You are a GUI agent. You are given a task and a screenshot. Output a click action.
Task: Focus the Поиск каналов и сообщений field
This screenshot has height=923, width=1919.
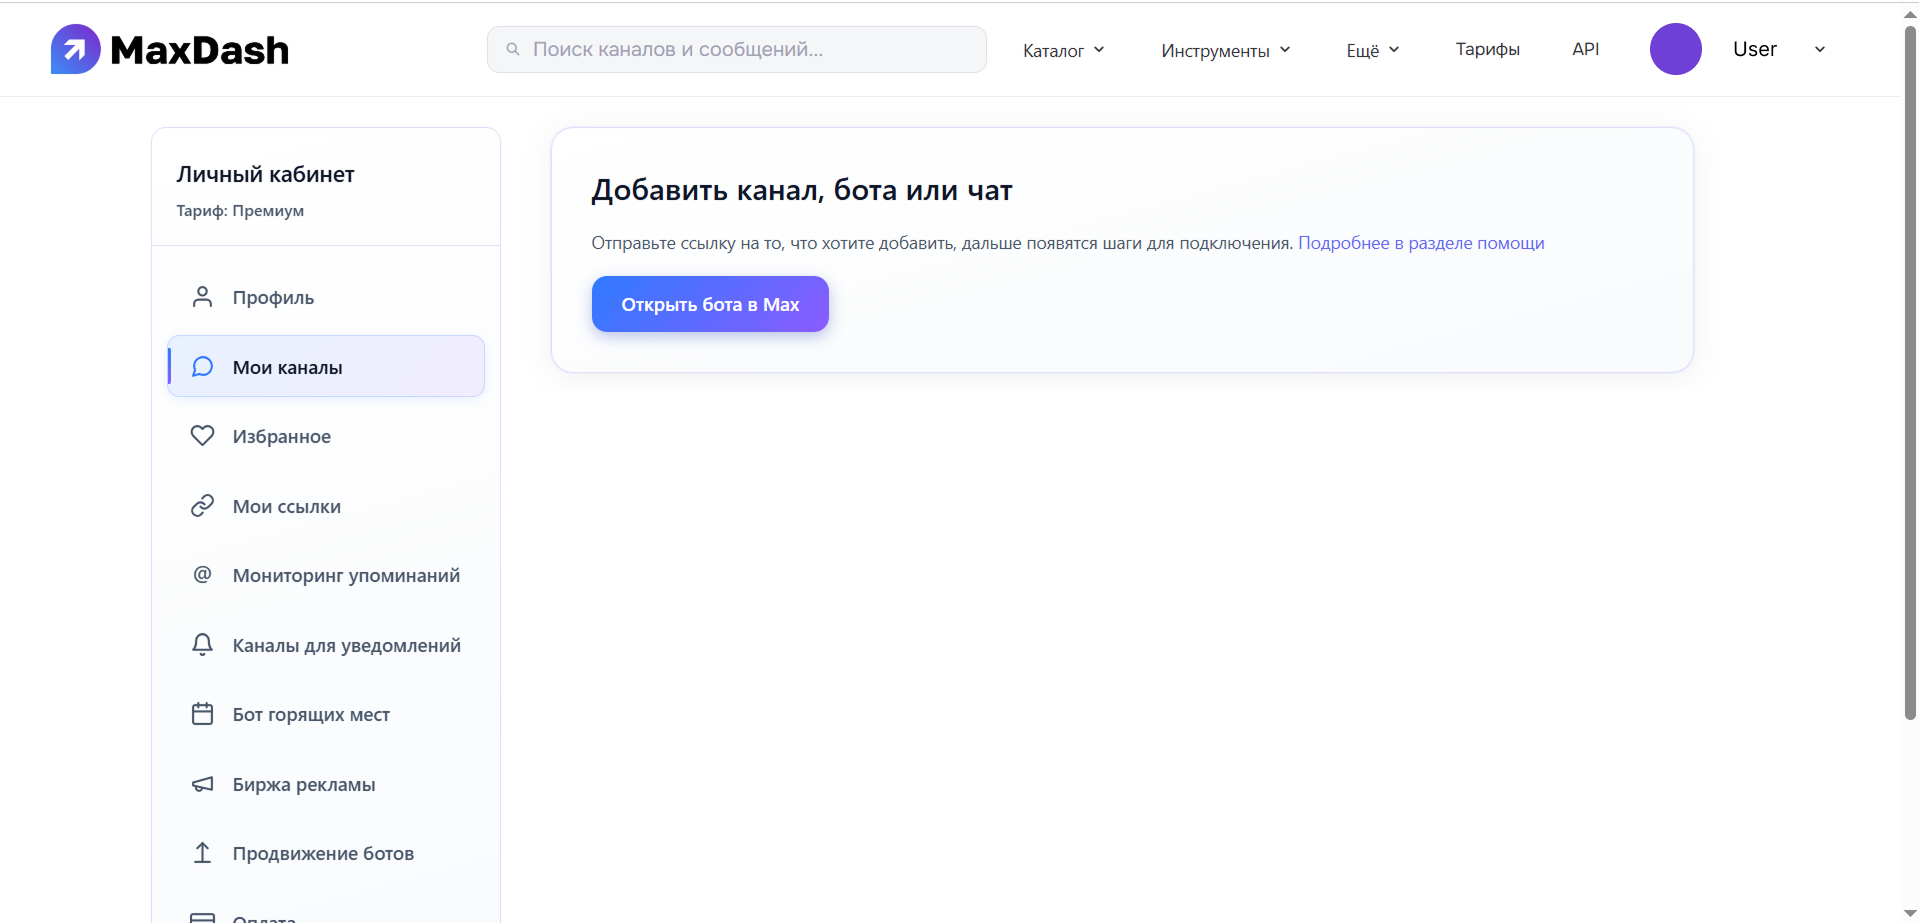737,49
